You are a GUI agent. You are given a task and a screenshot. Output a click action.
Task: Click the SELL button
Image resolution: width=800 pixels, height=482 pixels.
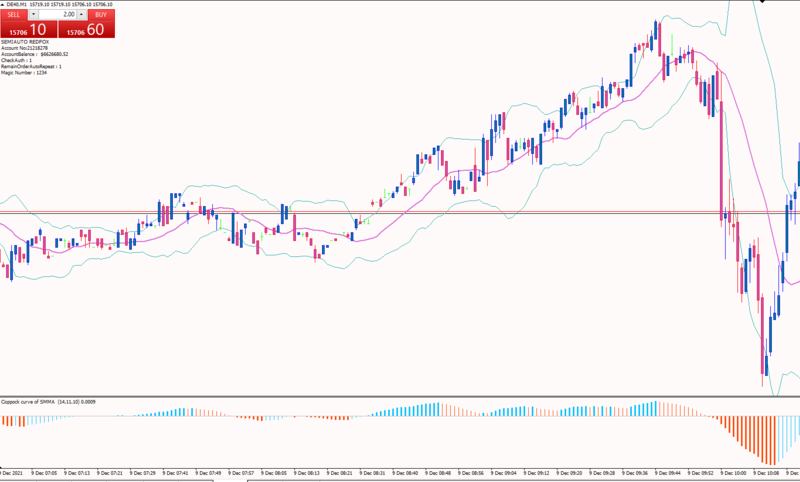pos(14,14)
